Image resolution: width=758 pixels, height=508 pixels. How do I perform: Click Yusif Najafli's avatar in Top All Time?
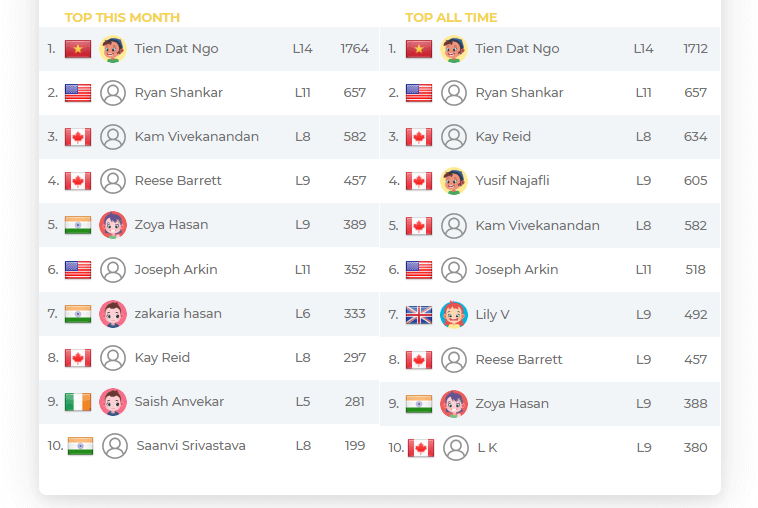click(453, 181)
